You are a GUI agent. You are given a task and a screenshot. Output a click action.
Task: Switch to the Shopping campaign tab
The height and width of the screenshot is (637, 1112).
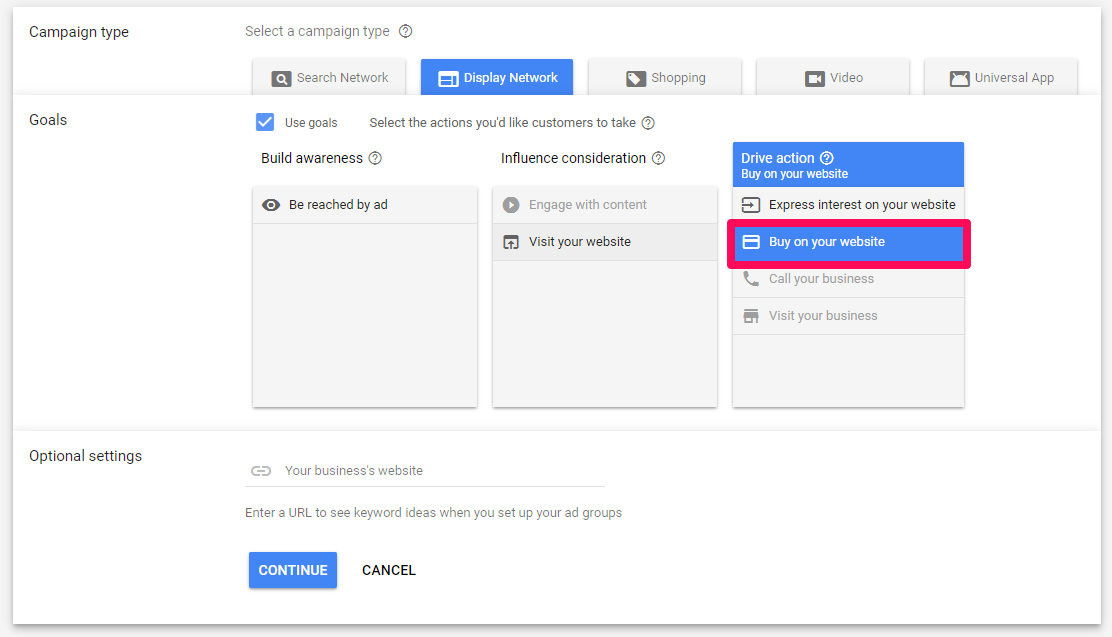(665, 77)
